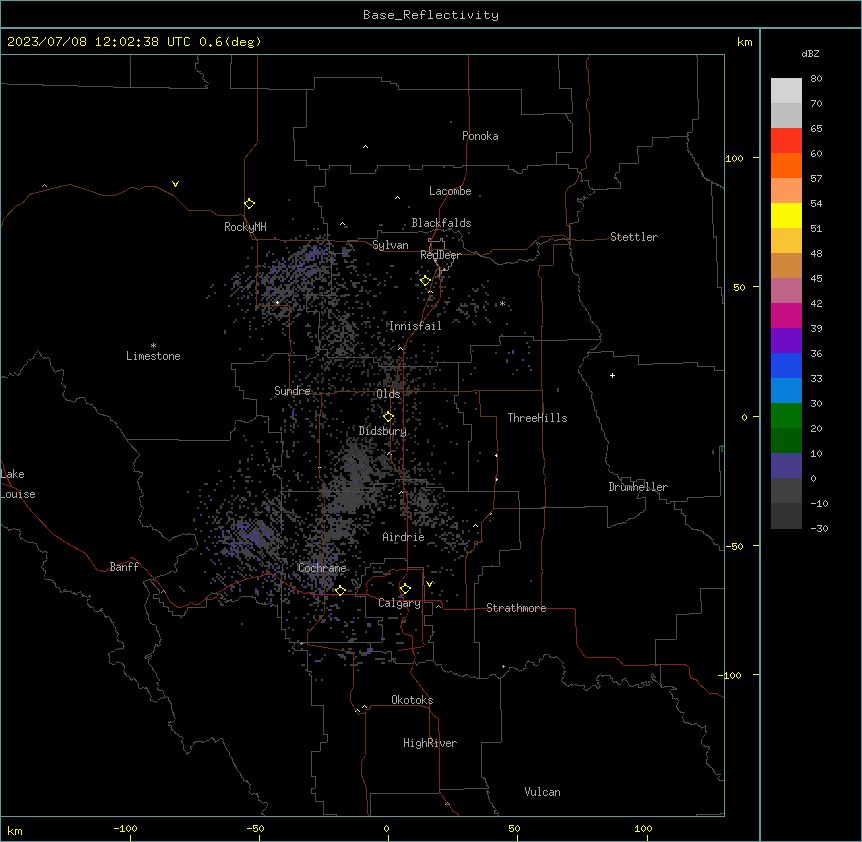
Task: Pick the yellow diamond marker below Cochrane
Action: click(340, 591)
